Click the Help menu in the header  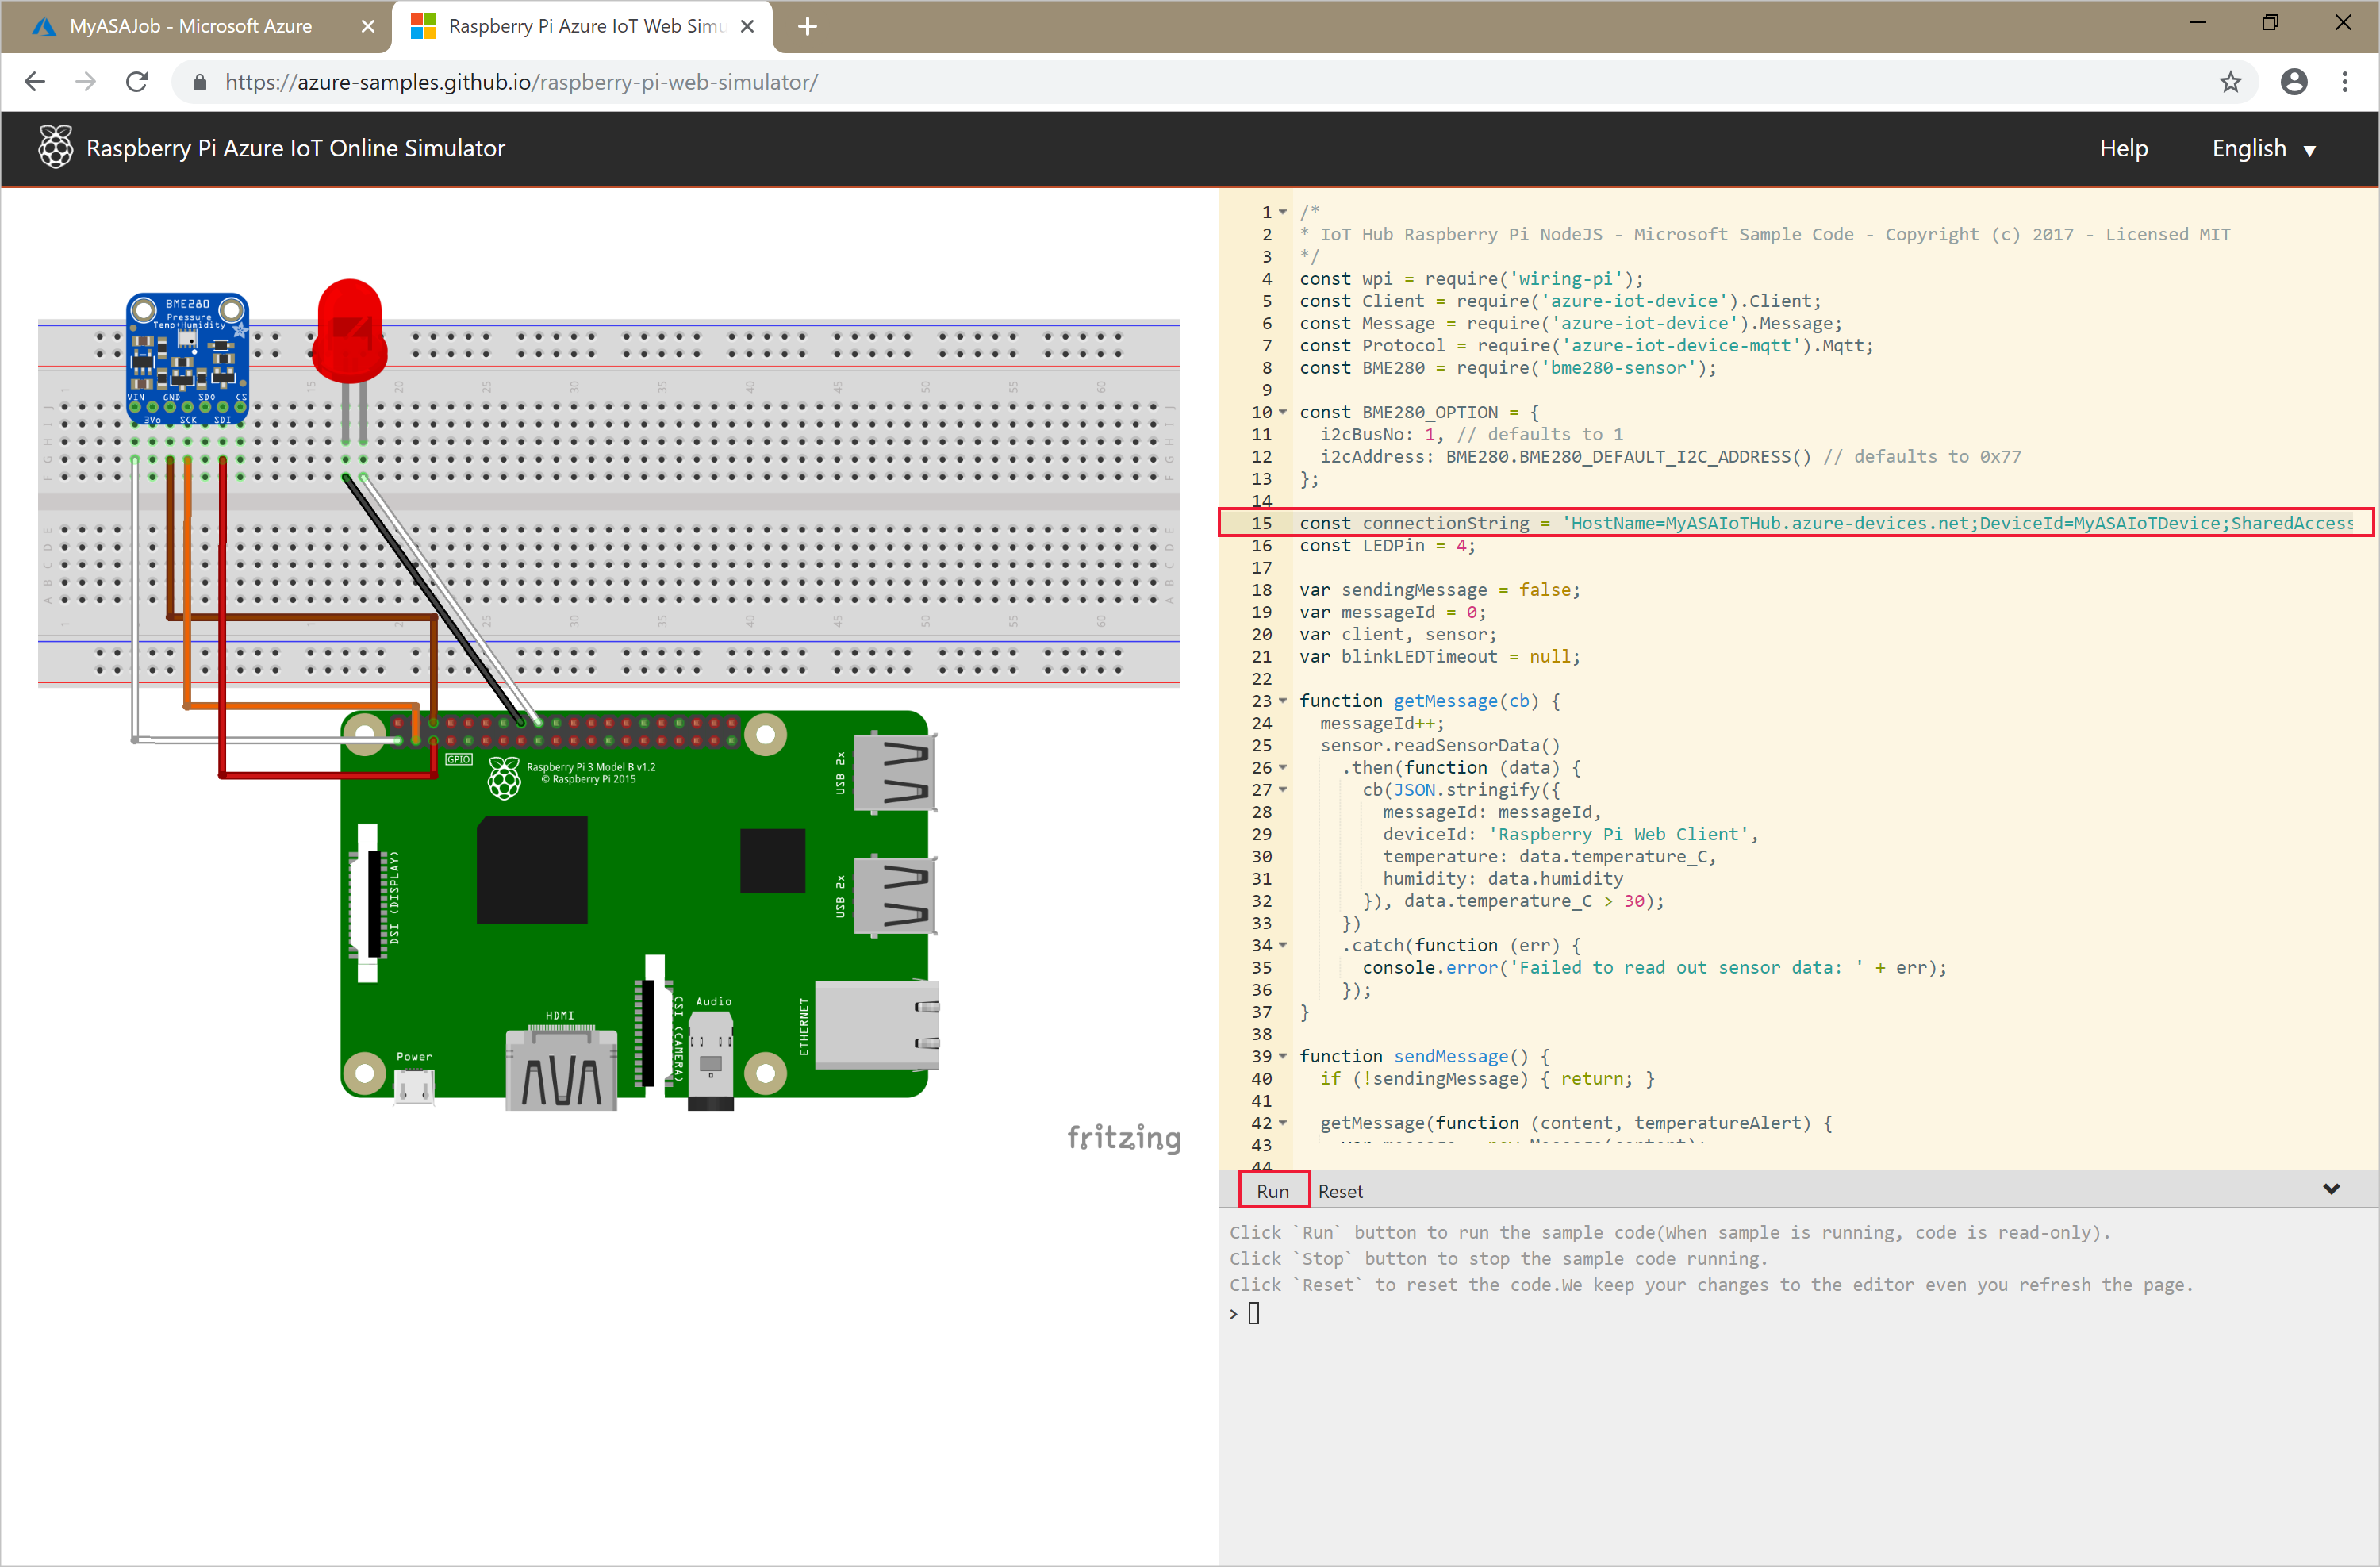(2126, 147)
